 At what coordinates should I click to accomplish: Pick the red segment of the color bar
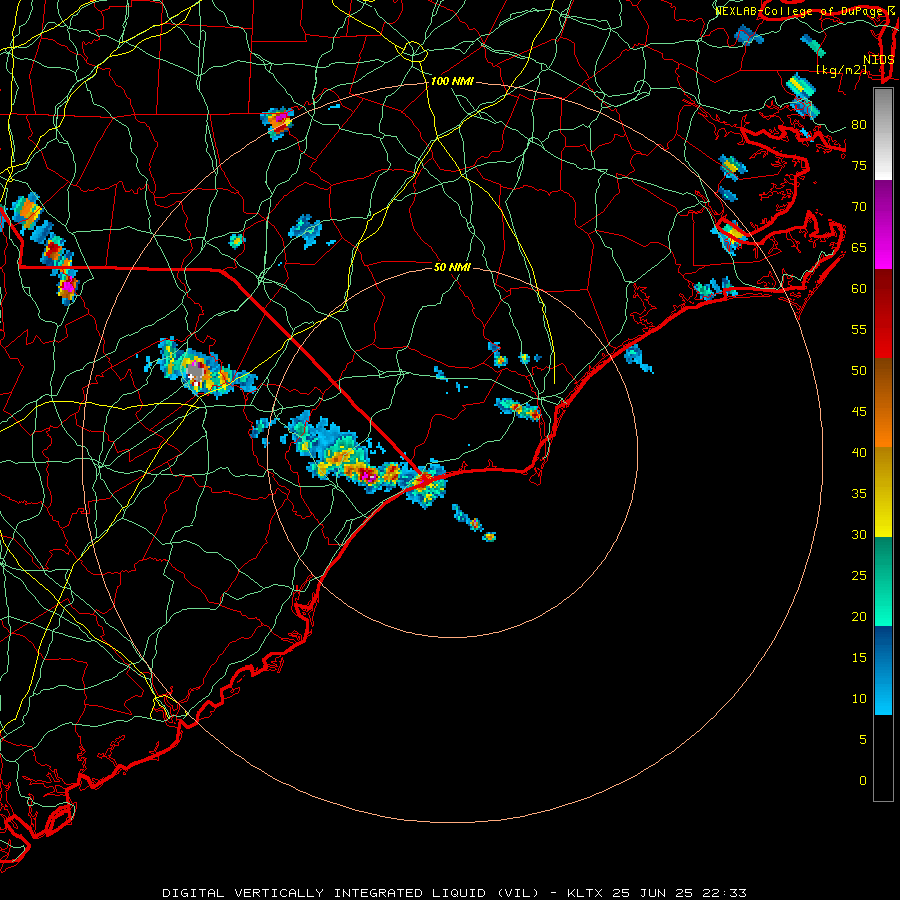pyautogui.click(x=883, y=313)
